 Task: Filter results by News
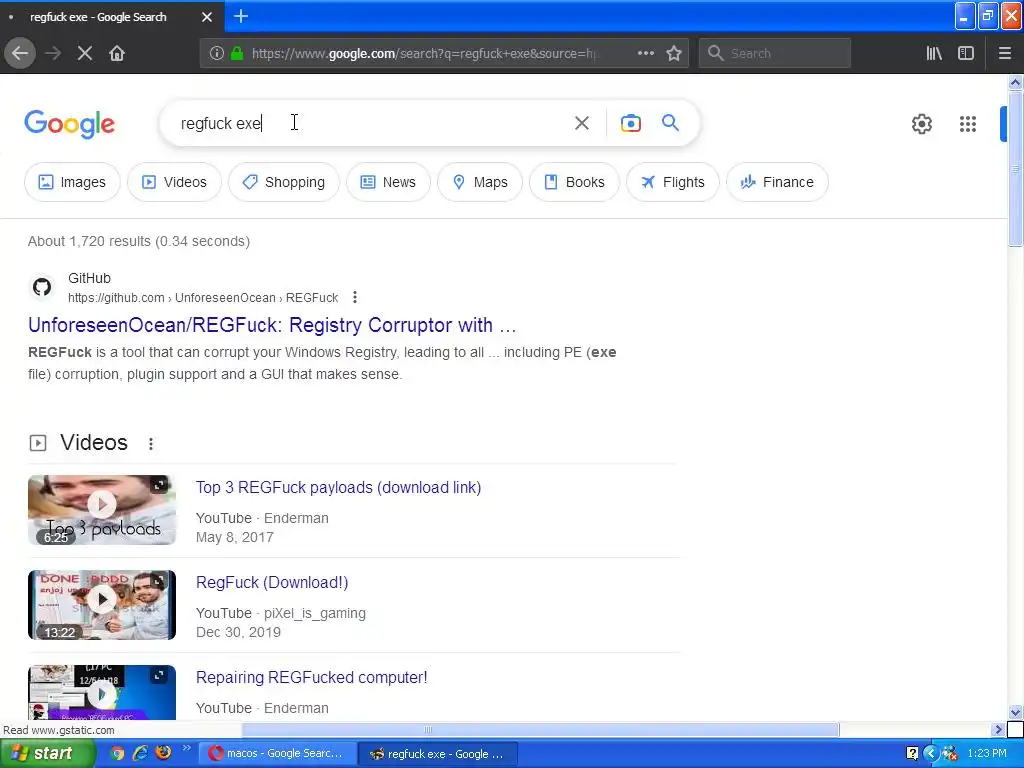point(389,182)
